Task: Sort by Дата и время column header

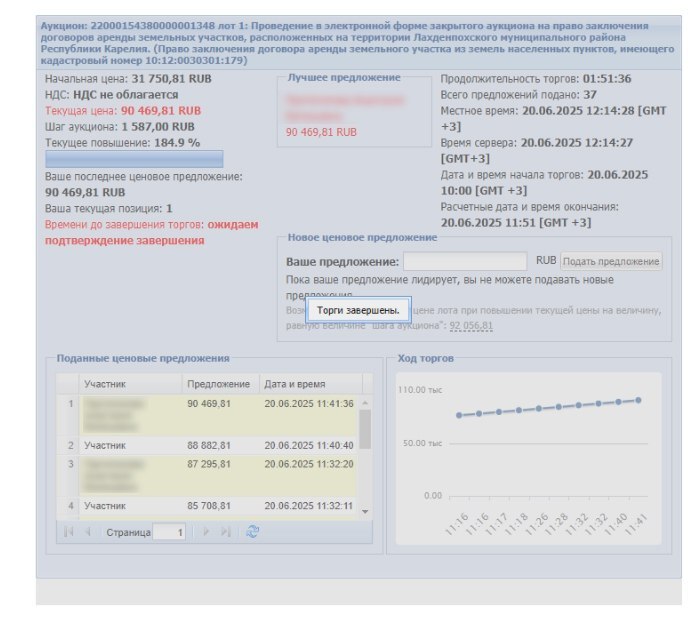Action: [x=311, y=384]
